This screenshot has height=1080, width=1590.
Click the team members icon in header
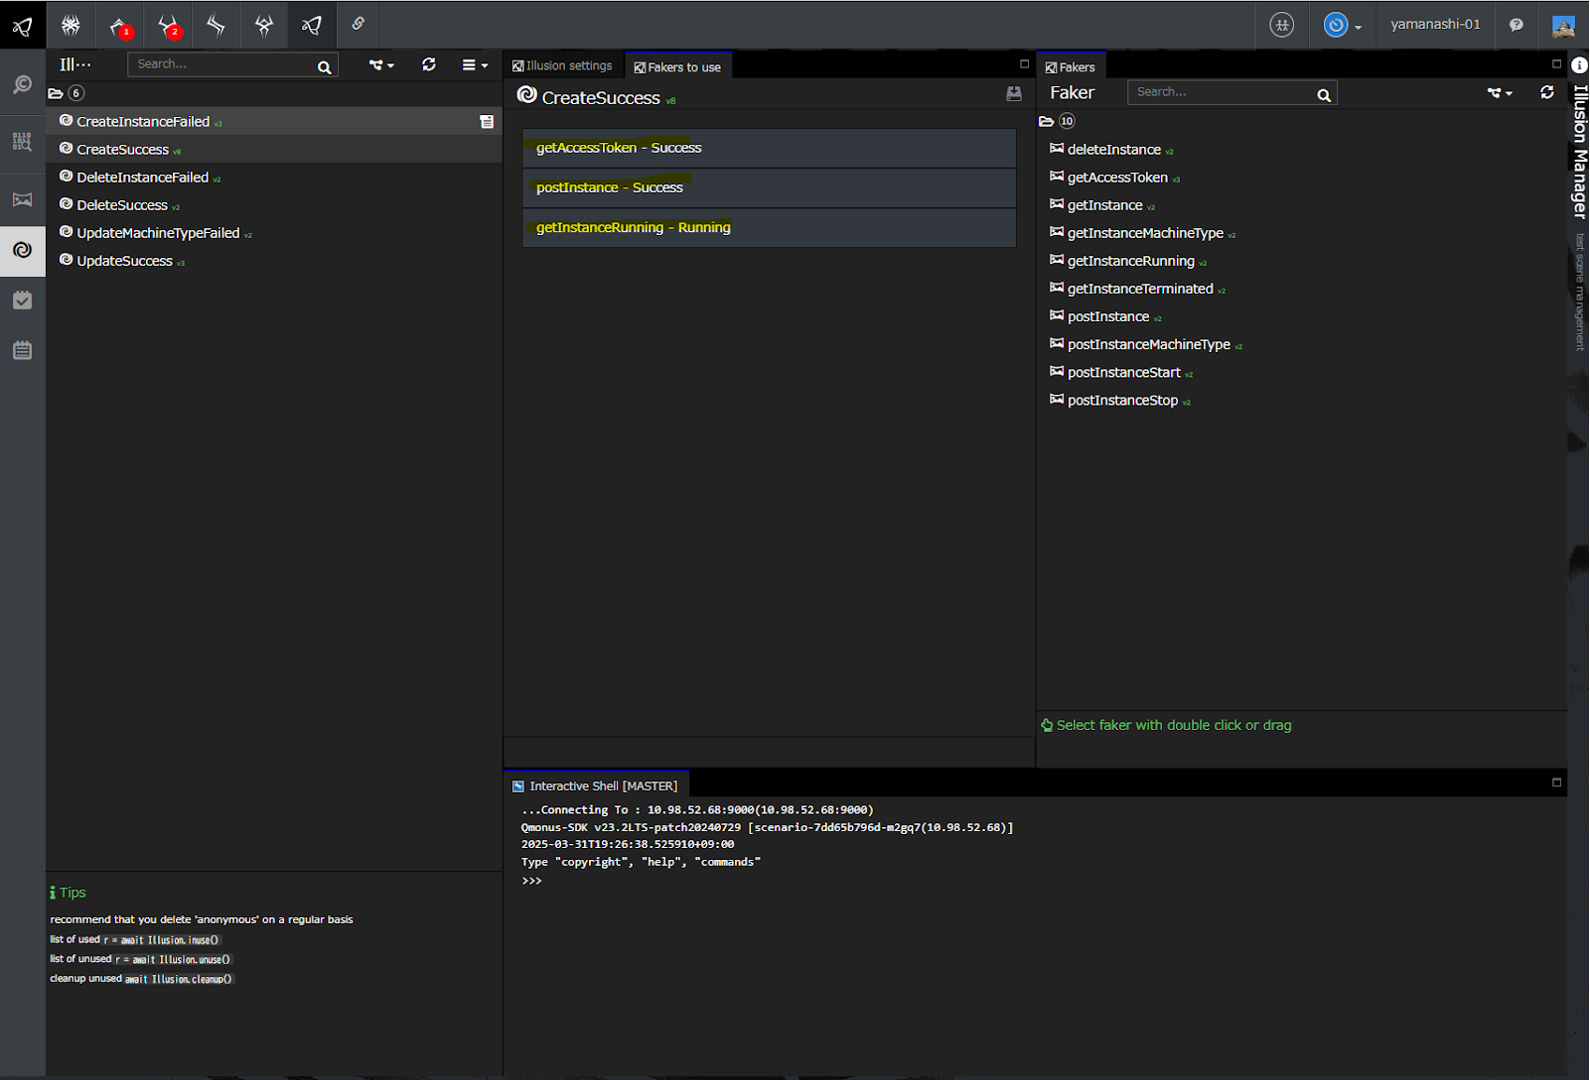tap(1281, 25)
